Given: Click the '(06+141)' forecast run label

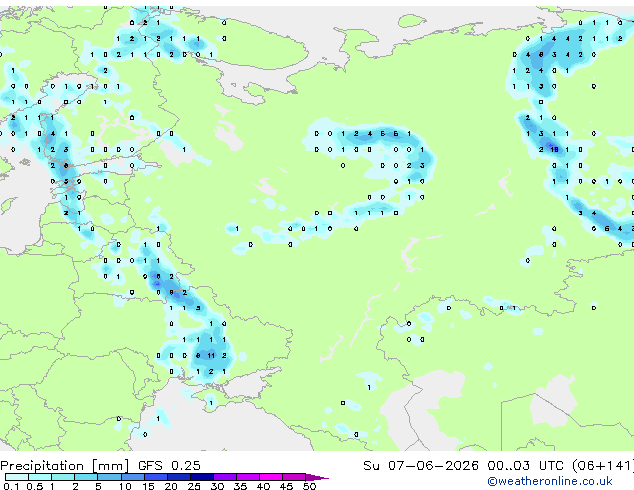Looking at the screenshot, I should [602, 466].
